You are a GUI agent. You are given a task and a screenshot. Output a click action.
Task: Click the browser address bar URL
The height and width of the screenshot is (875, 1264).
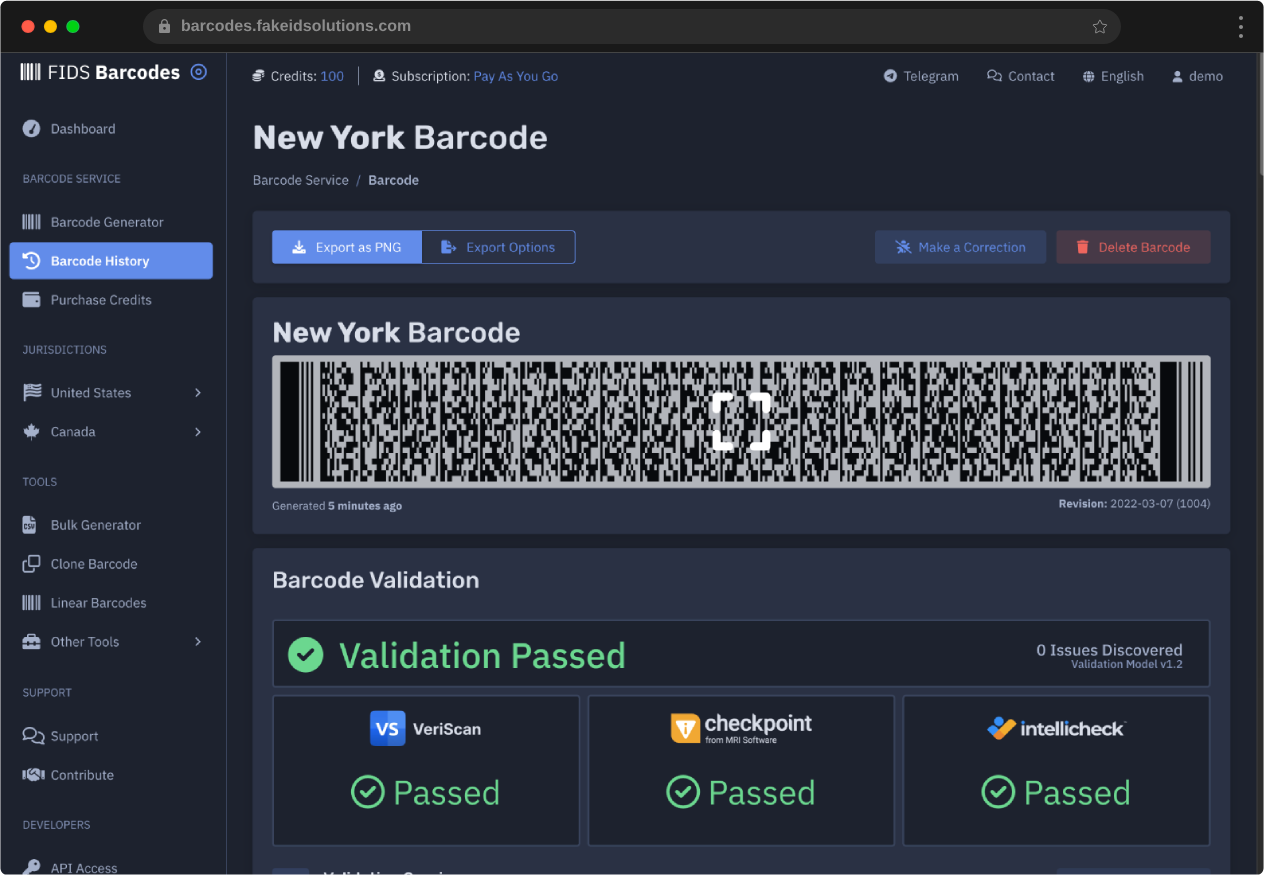tap(296, 26)
